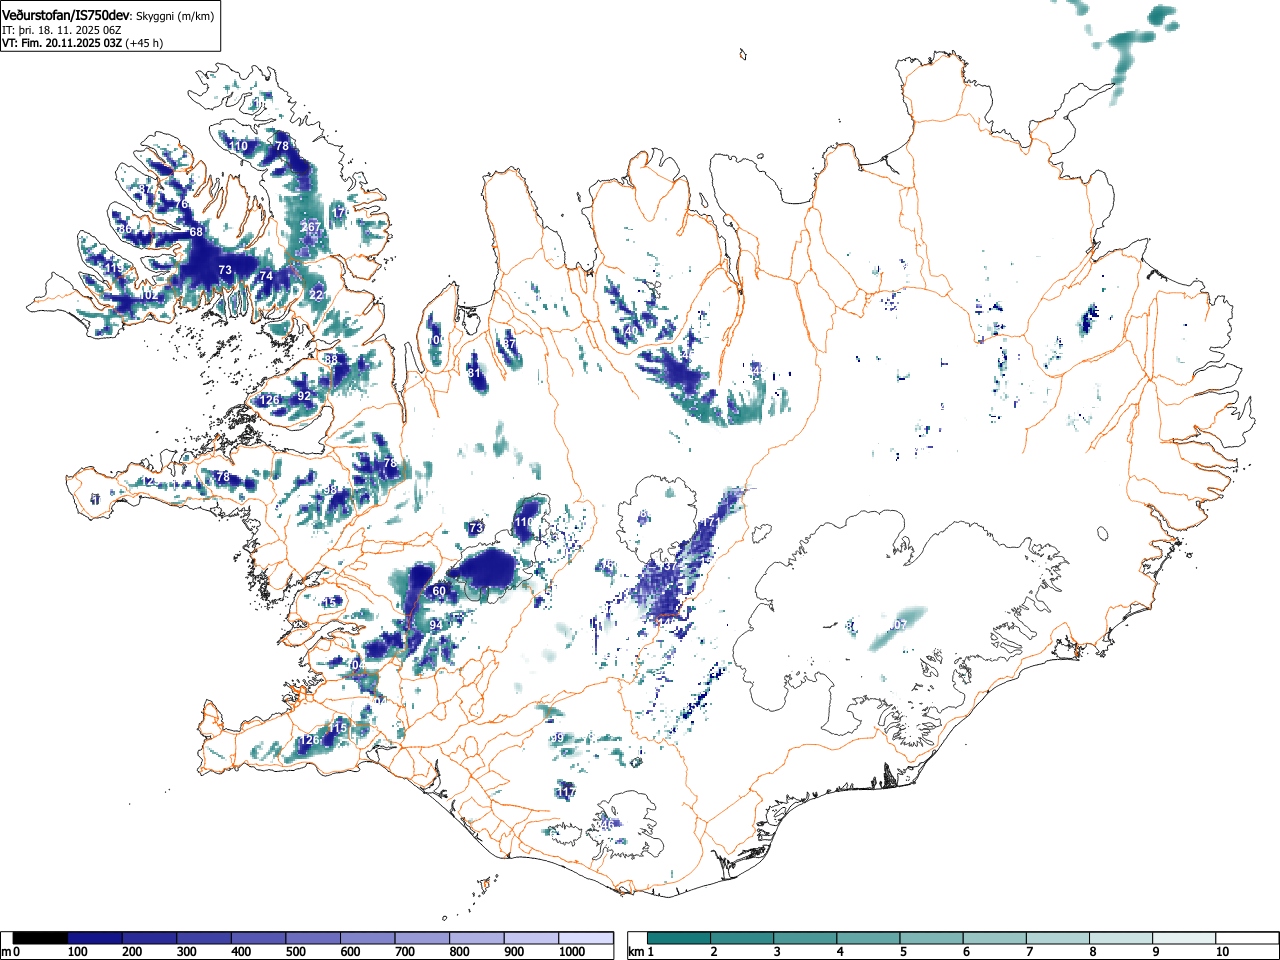Click the black 0–100 m legend swatch
Image resolution: width=1280 pixels, height=960 pixels.
[41, 938]
